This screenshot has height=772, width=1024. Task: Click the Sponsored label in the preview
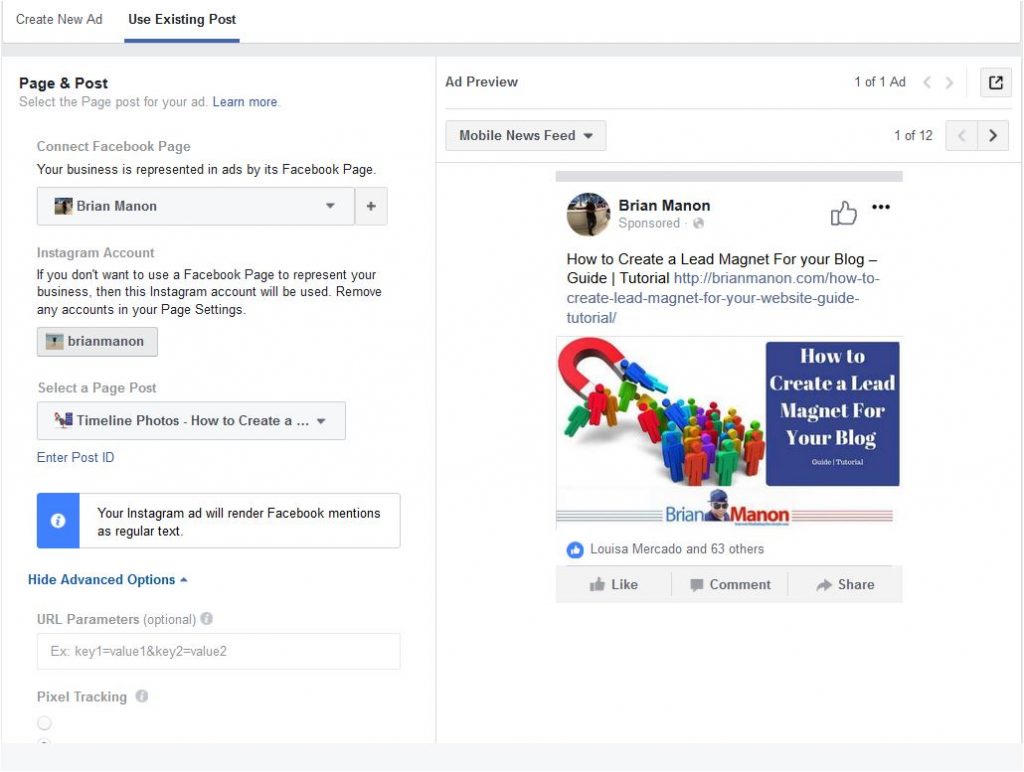649,223
